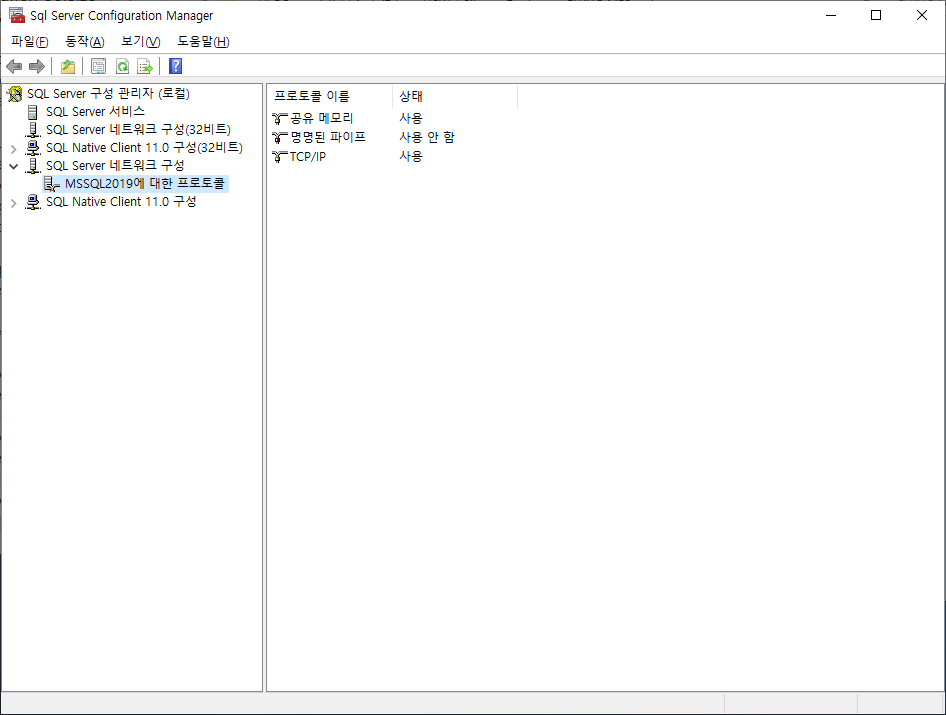Select the SQL Server 서비스 tree item
This screenshot has width=946, height=715.
[95, 112]
